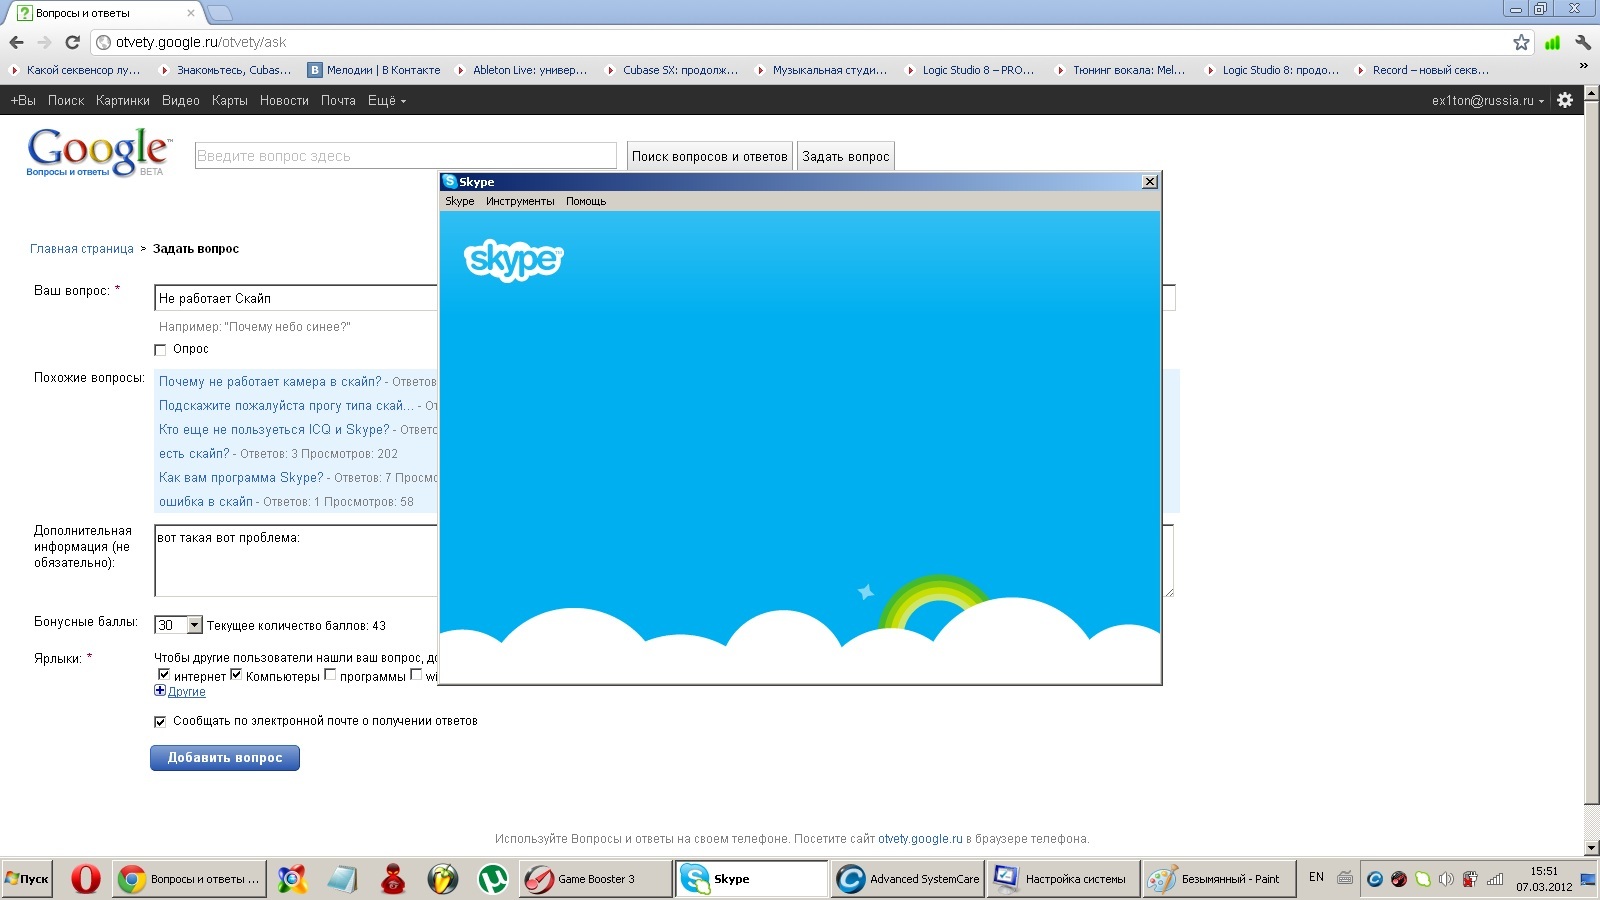This screenshot has width=1600, height=900.
Task: Click the green tray icon by the speaker
Action: click(x=1423, y=879)
